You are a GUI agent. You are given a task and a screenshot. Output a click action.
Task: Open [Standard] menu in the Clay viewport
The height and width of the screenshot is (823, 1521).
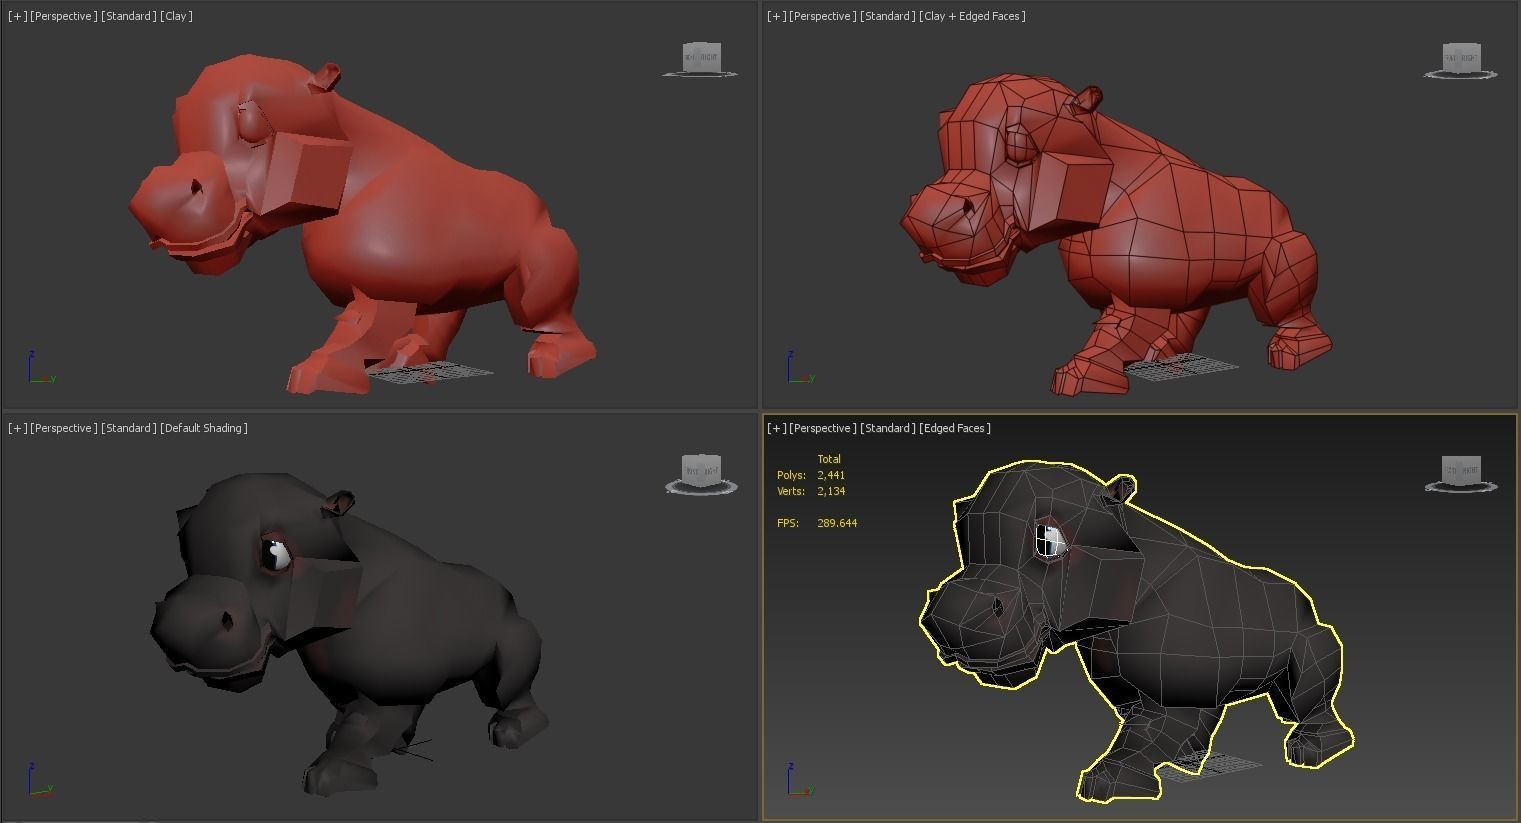click(x=129, y=16)
